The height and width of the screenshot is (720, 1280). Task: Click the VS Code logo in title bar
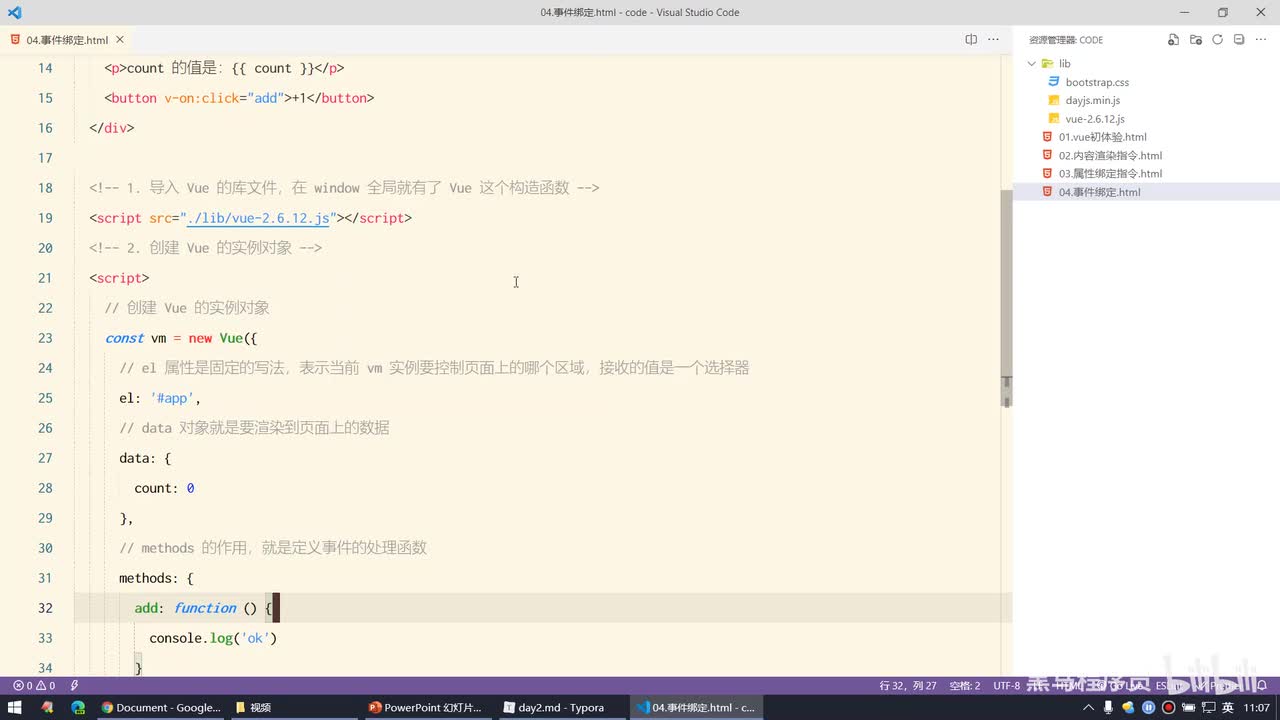pyautogui.click(x=14, y=12)
